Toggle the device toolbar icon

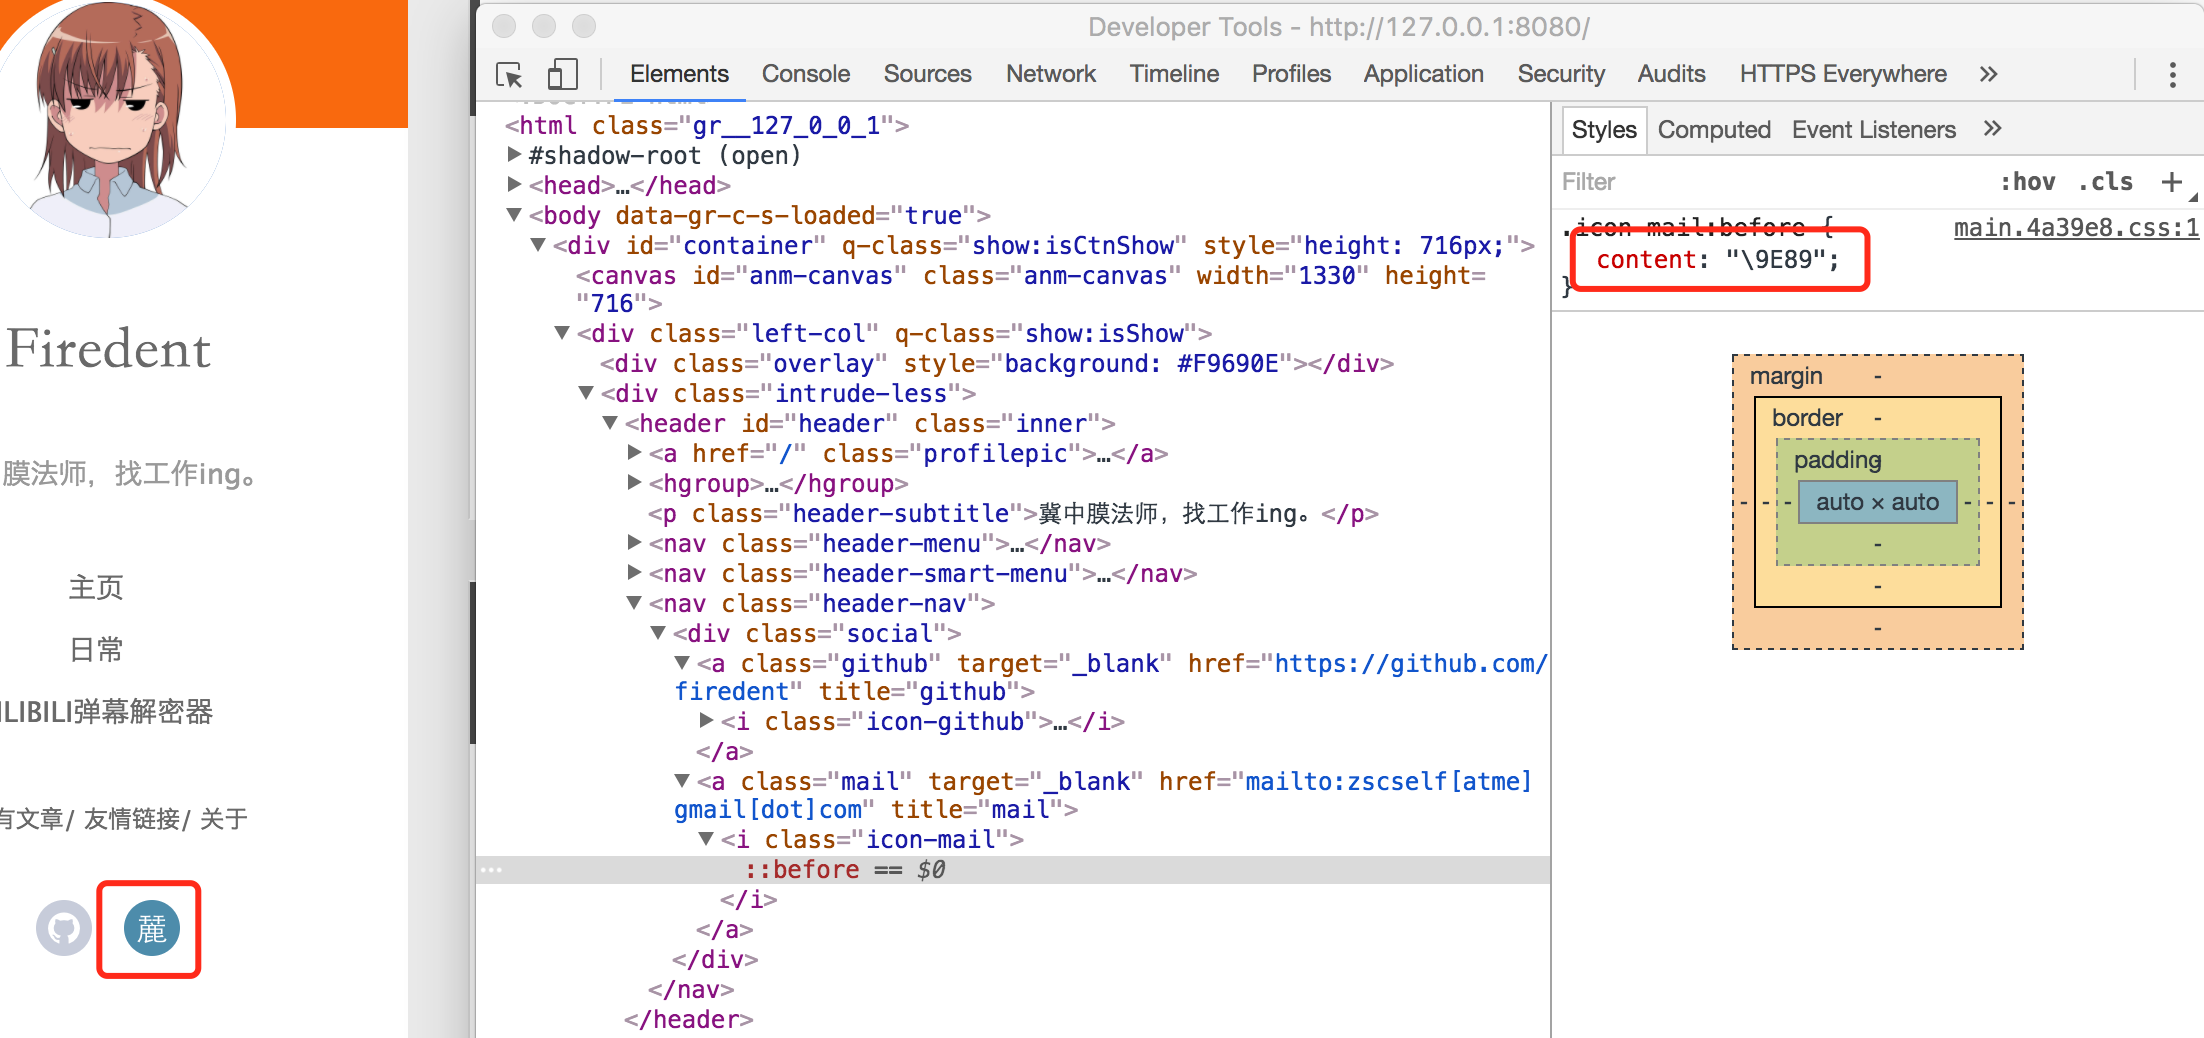(x=562, y=75)
